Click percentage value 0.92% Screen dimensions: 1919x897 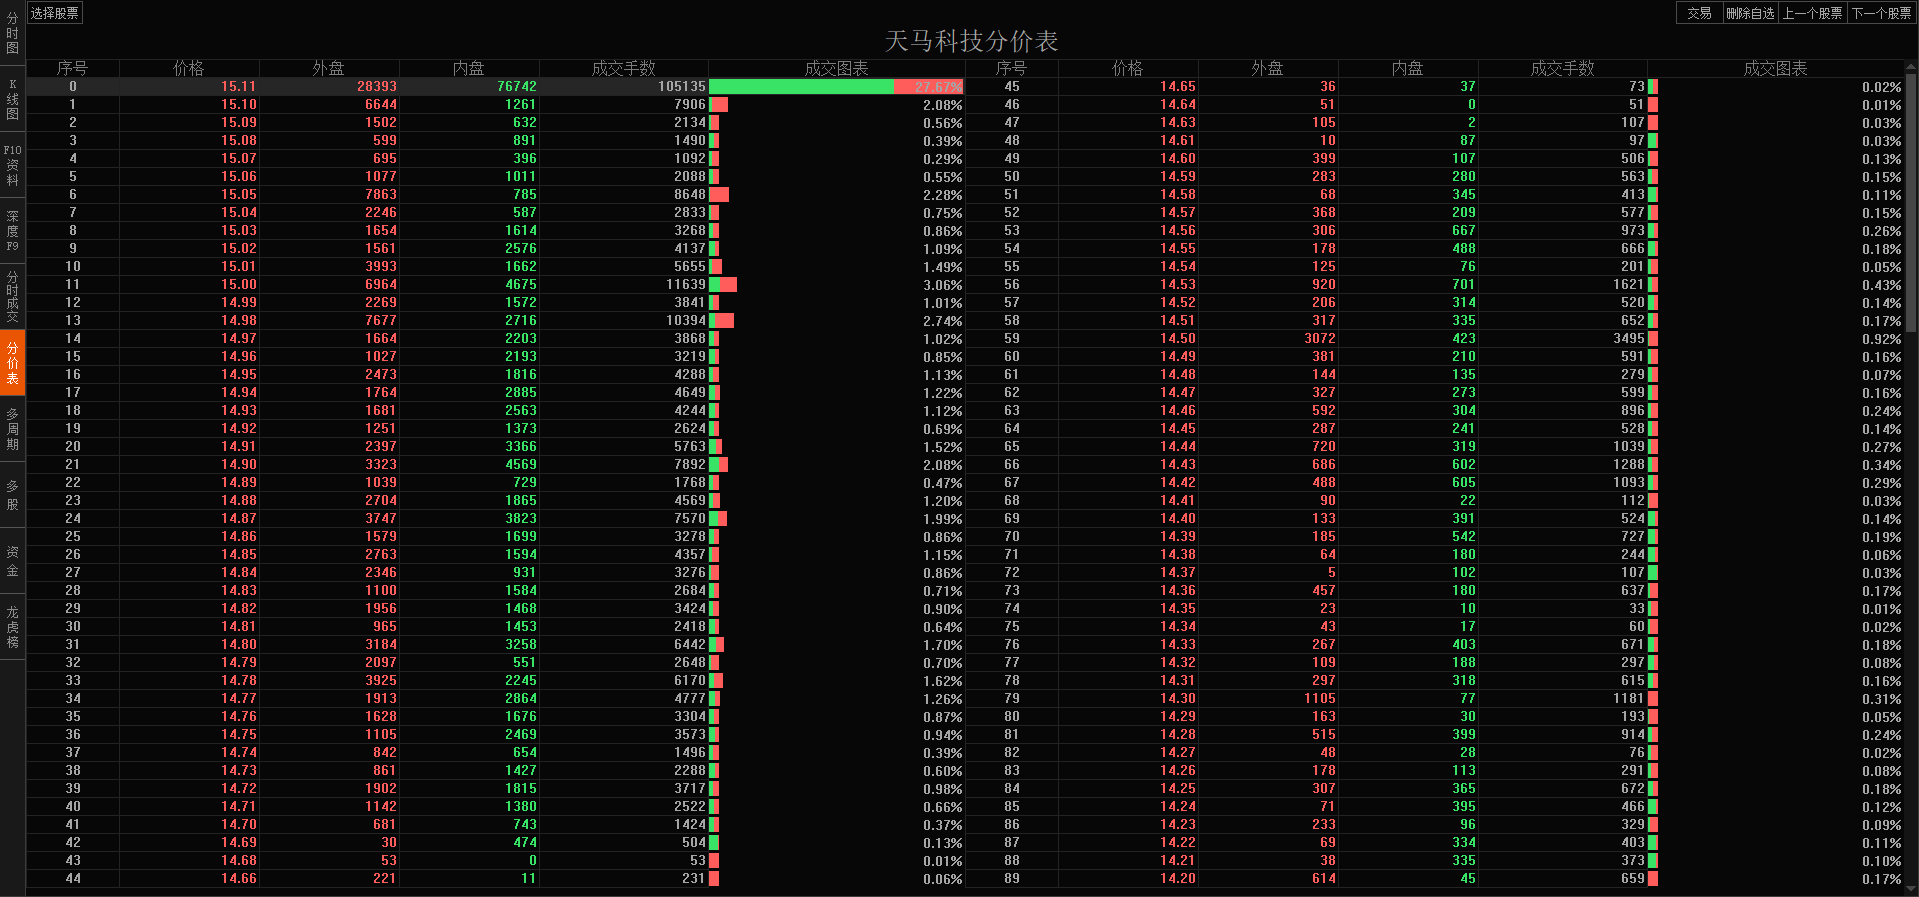click(x=1881, y=339)
